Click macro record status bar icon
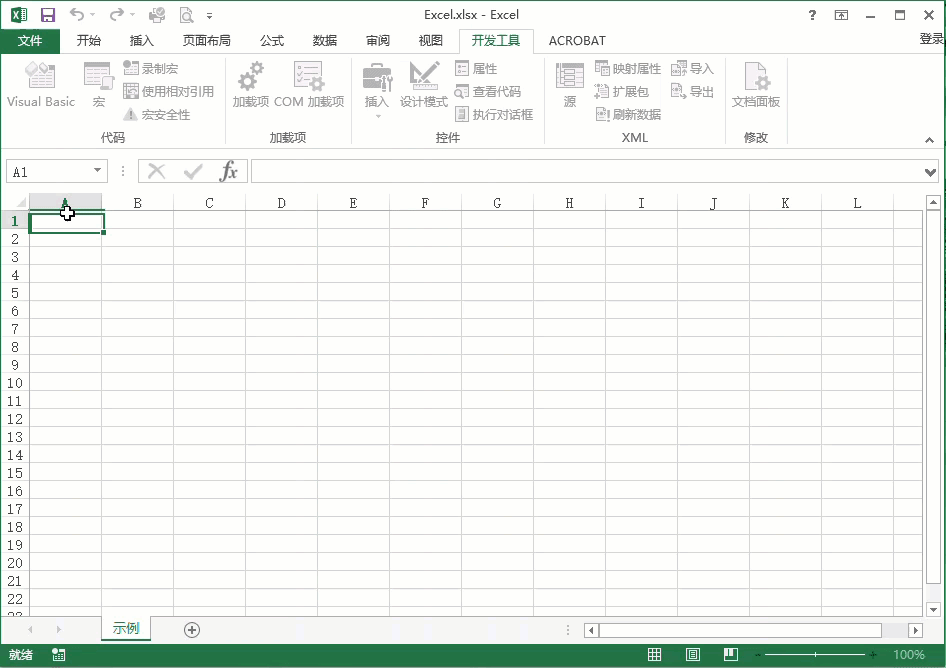This screenshot has height=668, width=946. pyautogui.click(x=59, y=655)
